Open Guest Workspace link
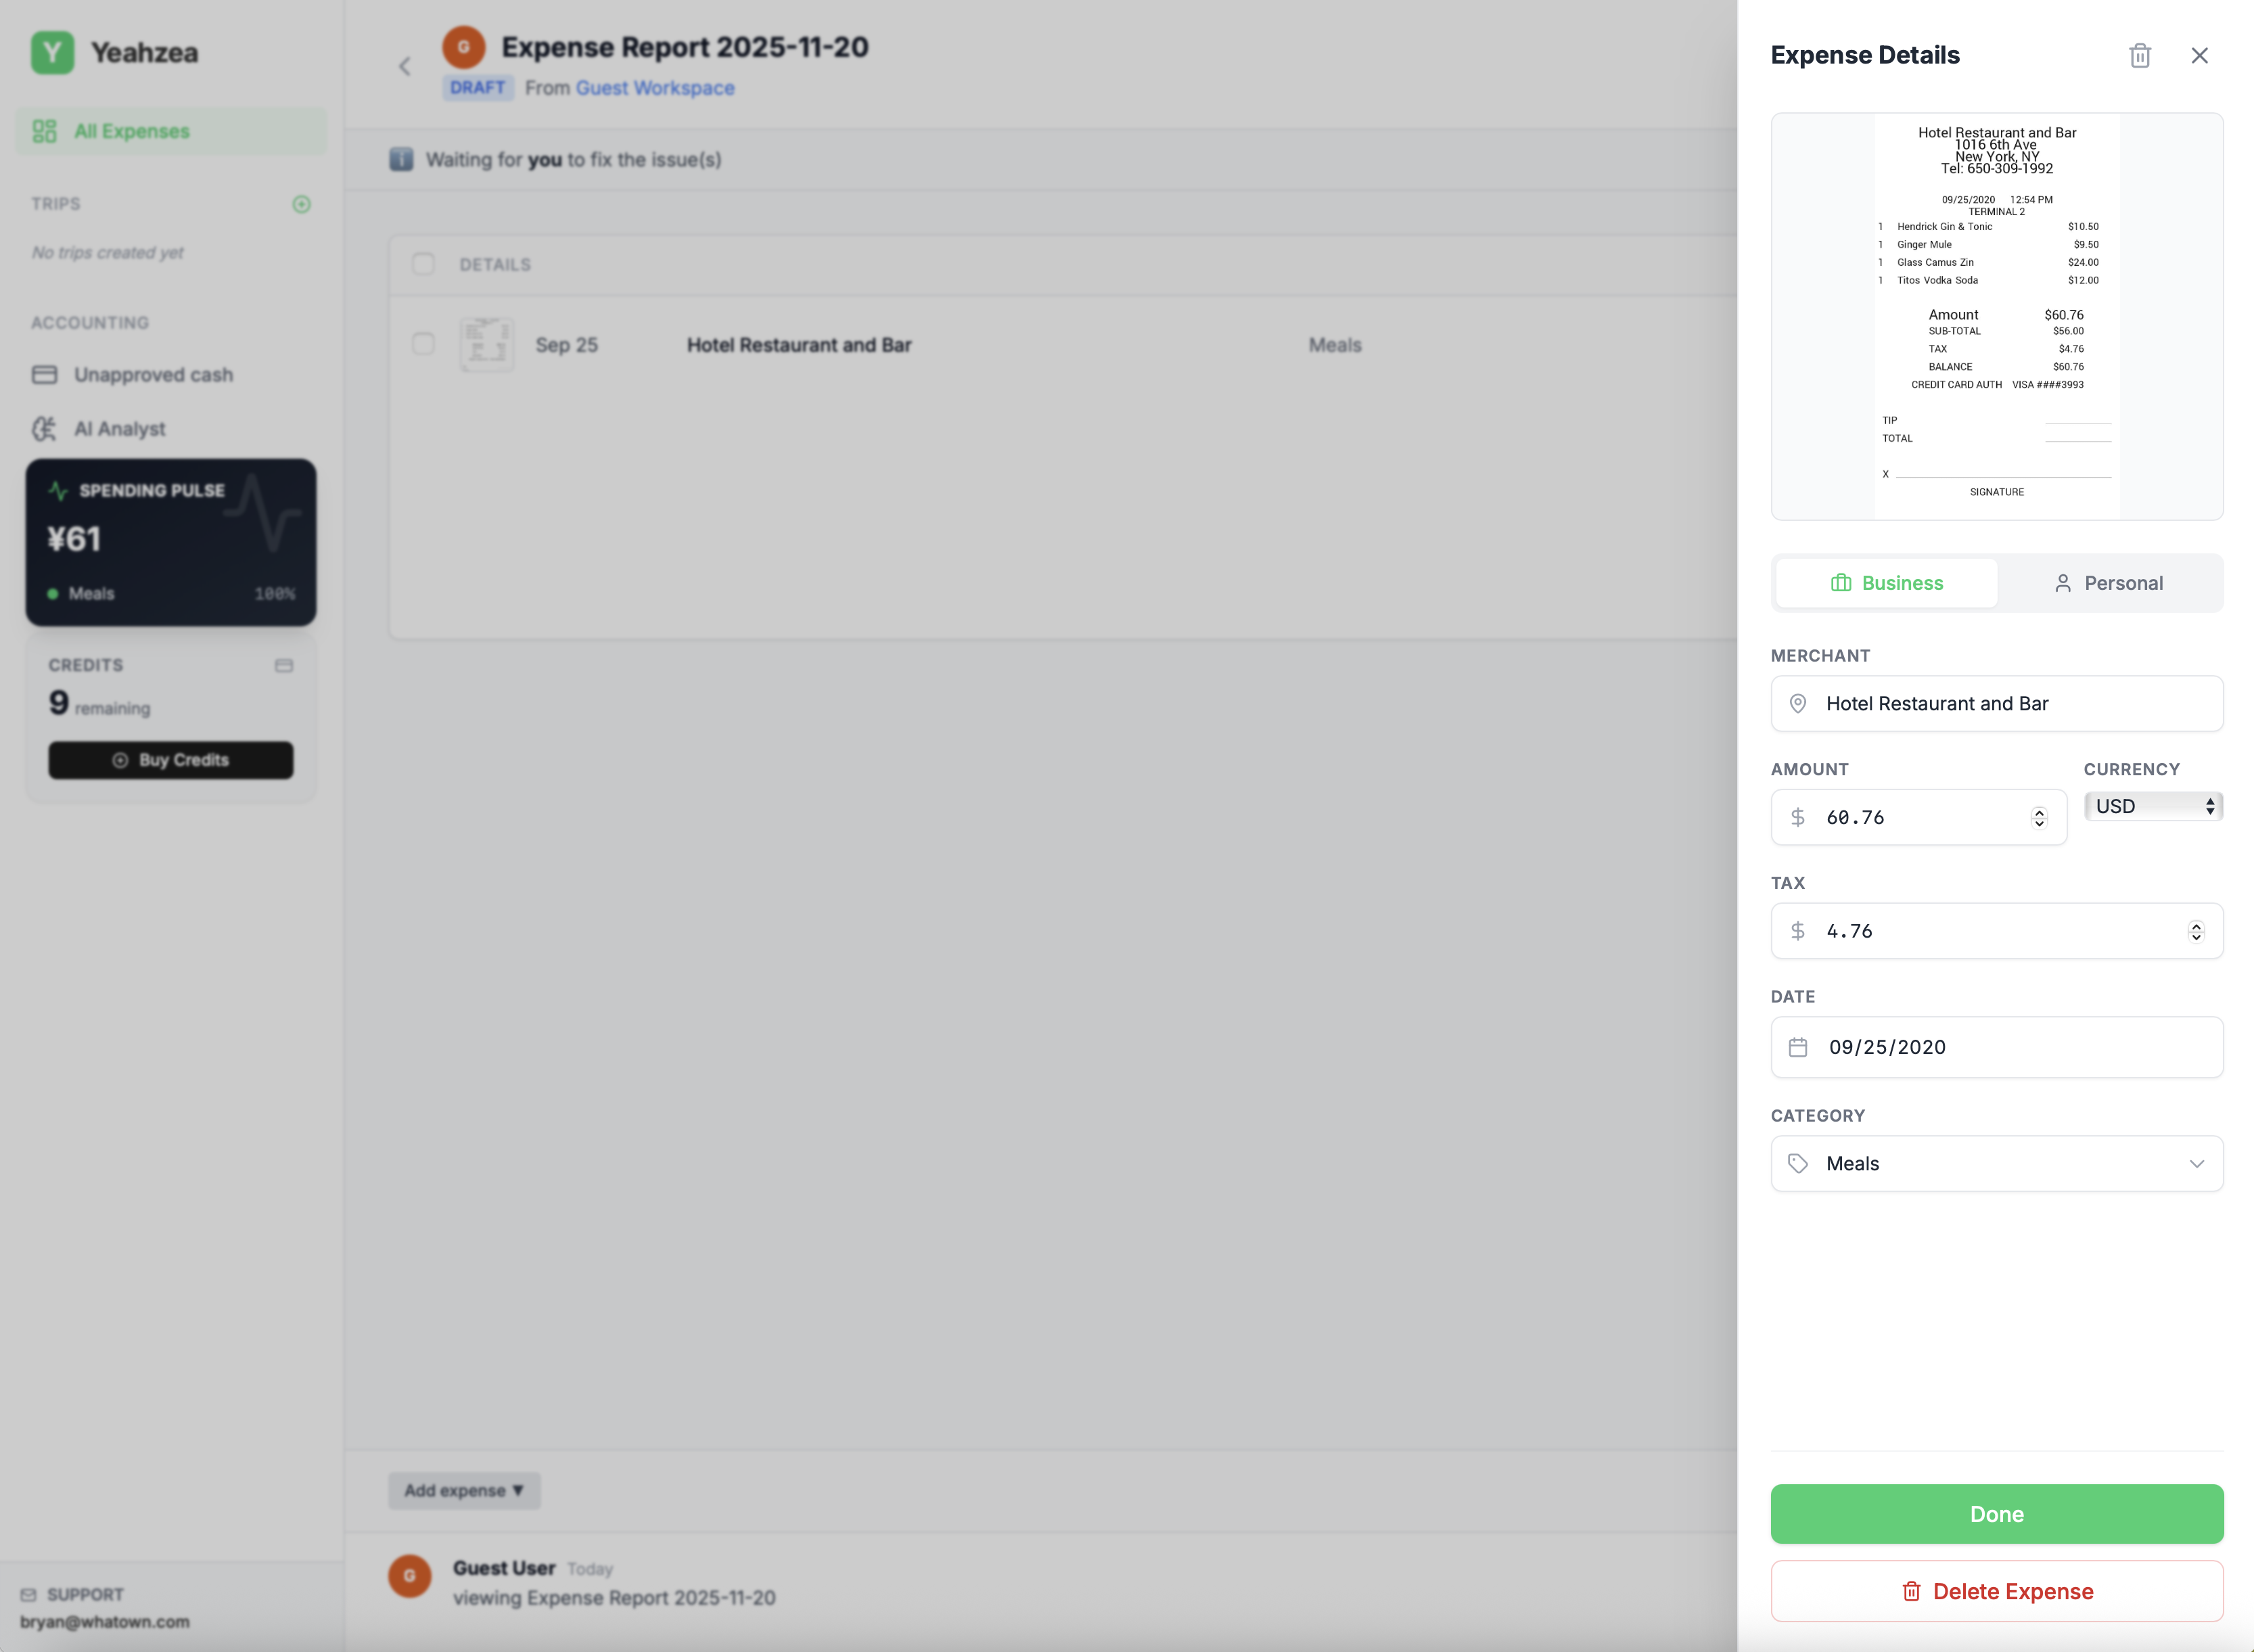The width and height of the screenshot is (2254, 1652). click(x=654, y=87)
